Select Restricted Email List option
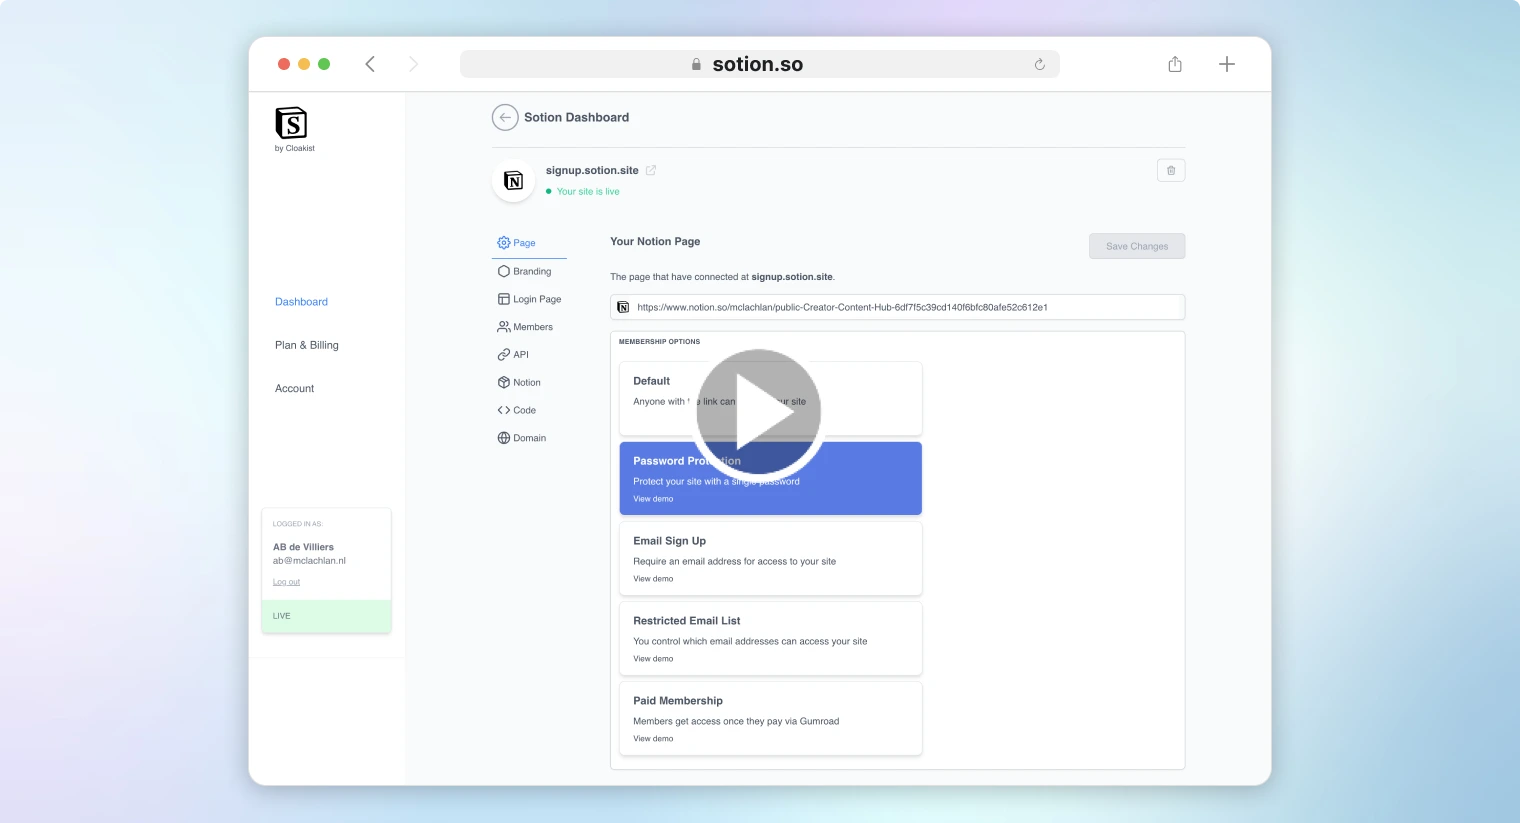1520x823 pixels. pos(770,638)
